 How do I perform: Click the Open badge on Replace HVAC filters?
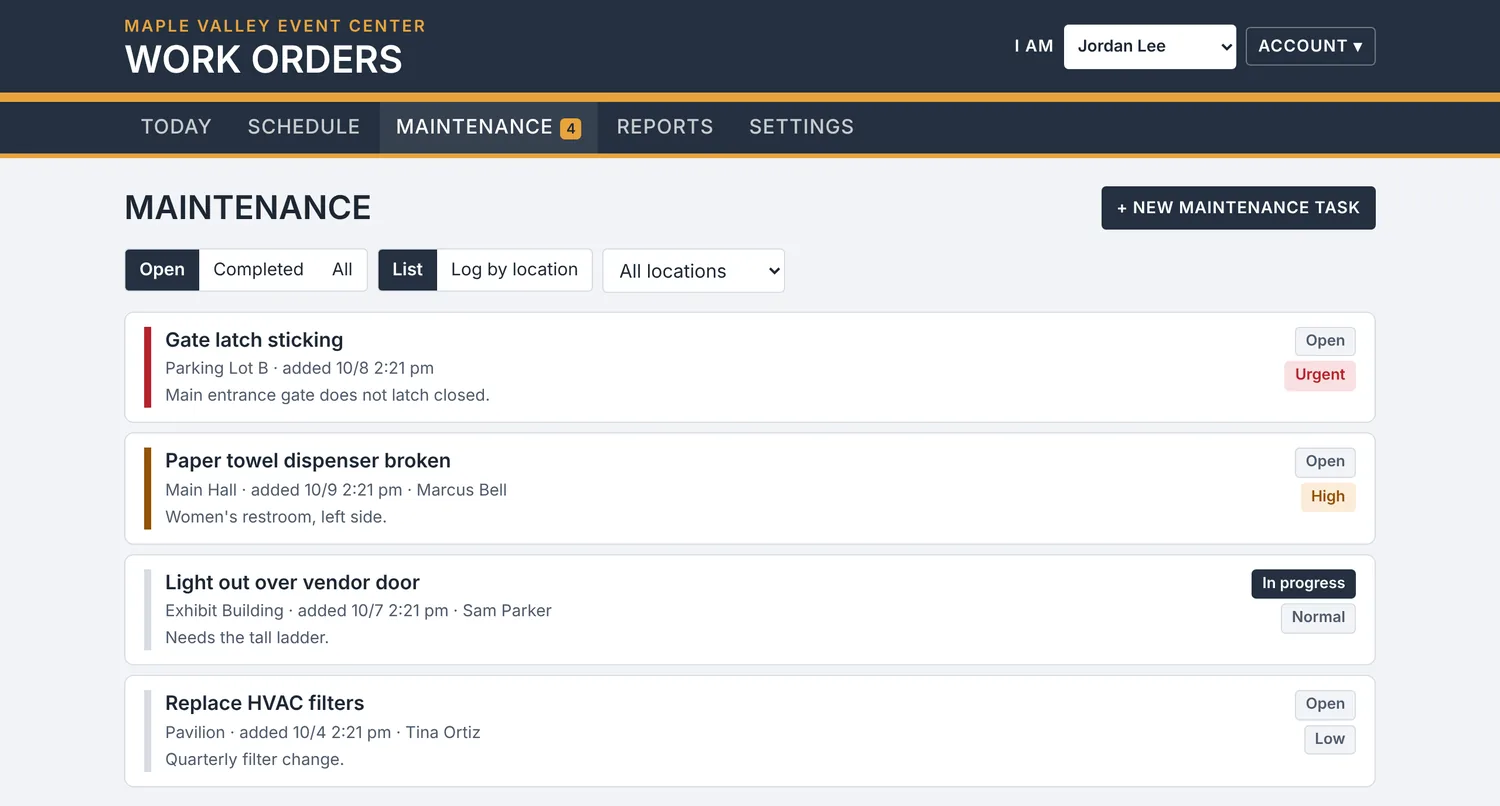(x=1325, y=704)
